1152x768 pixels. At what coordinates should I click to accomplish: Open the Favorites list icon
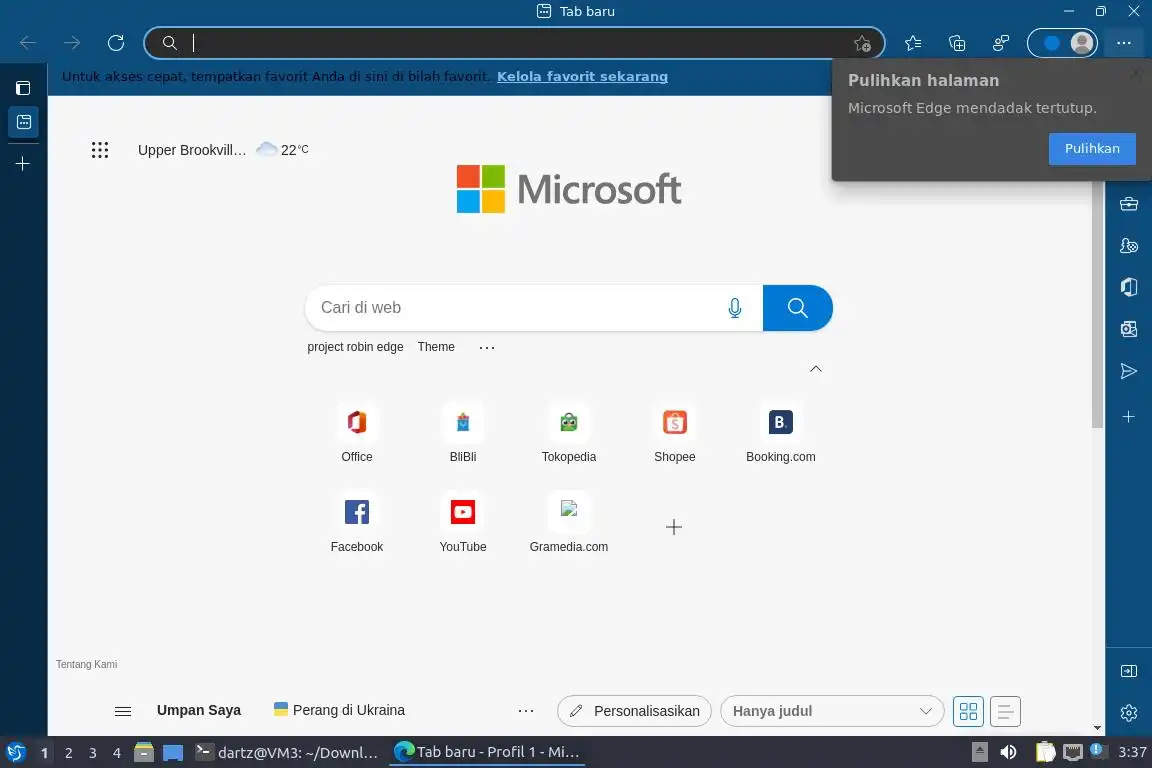(x=913, y=43)
